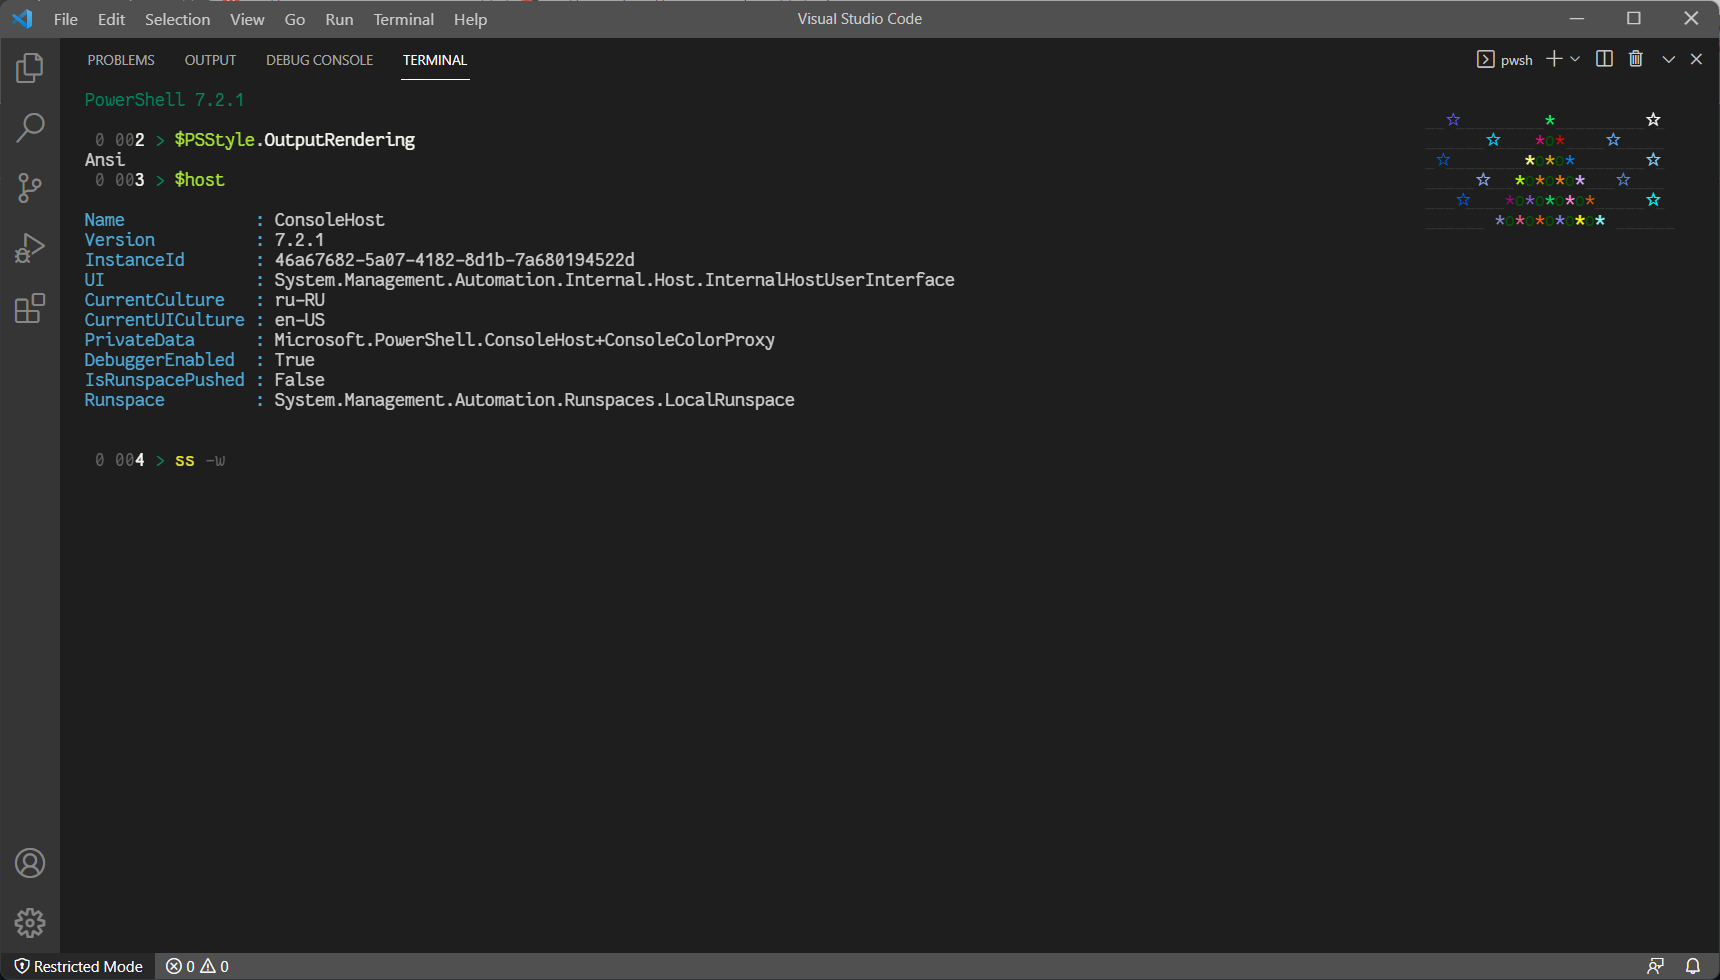Open the View menu

point(247,19)
